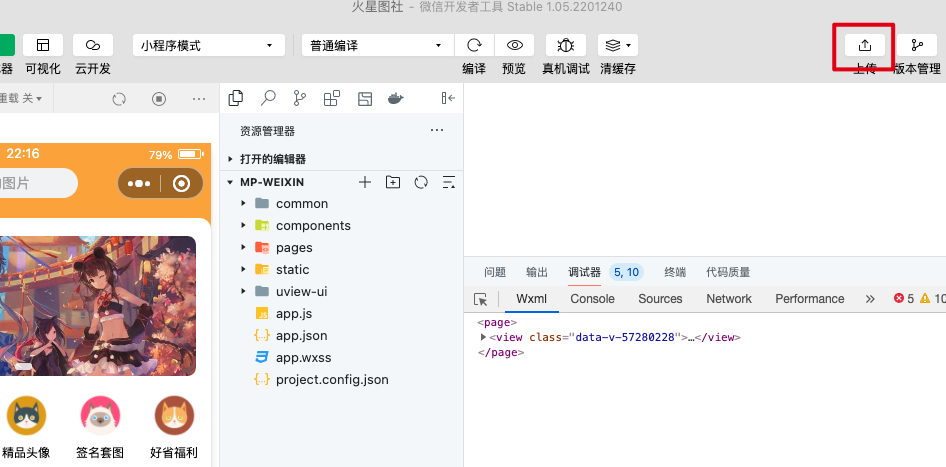Show more devtools tabs via » chevron

869,299
